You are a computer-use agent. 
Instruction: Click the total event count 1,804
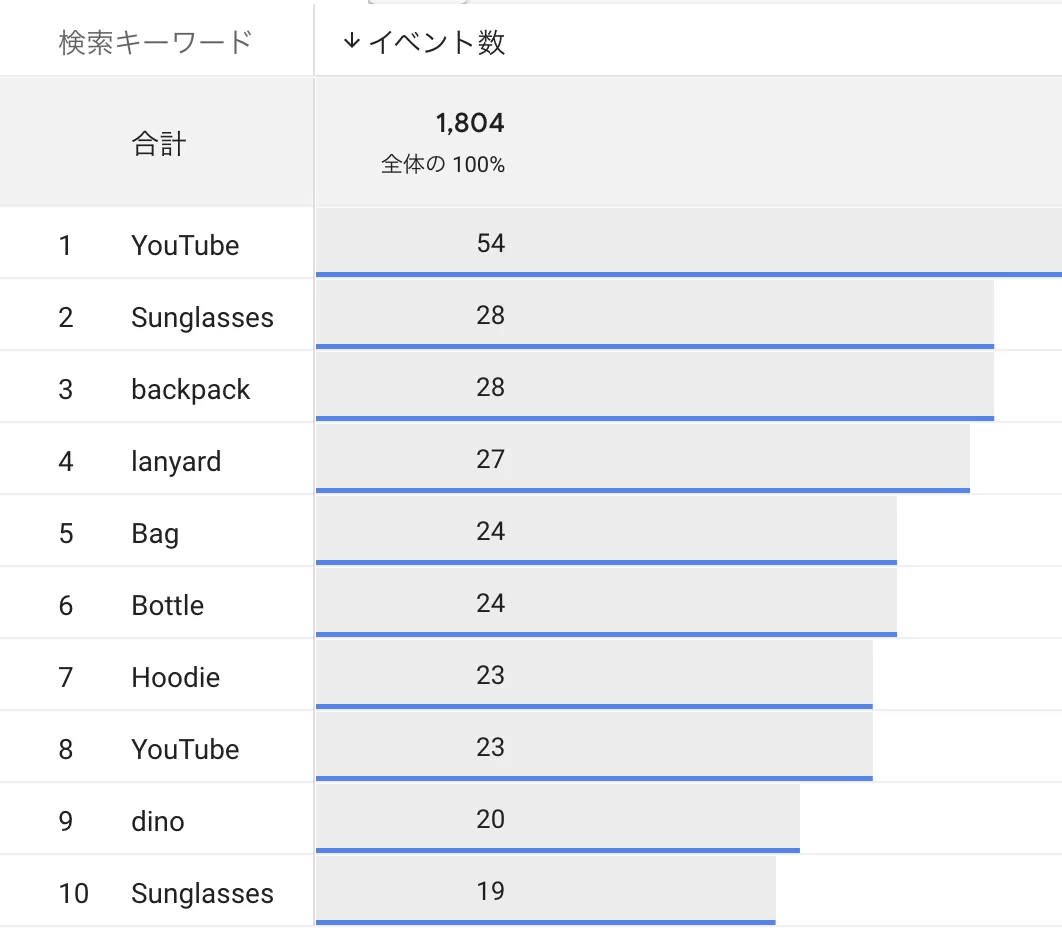coord(470,123)
